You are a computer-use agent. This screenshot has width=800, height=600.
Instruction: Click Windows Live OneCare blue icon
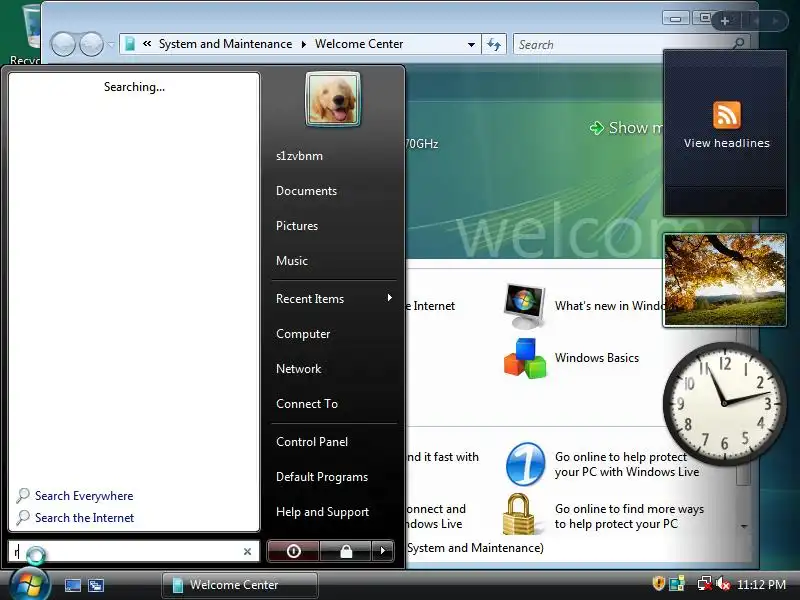(526, 464)
